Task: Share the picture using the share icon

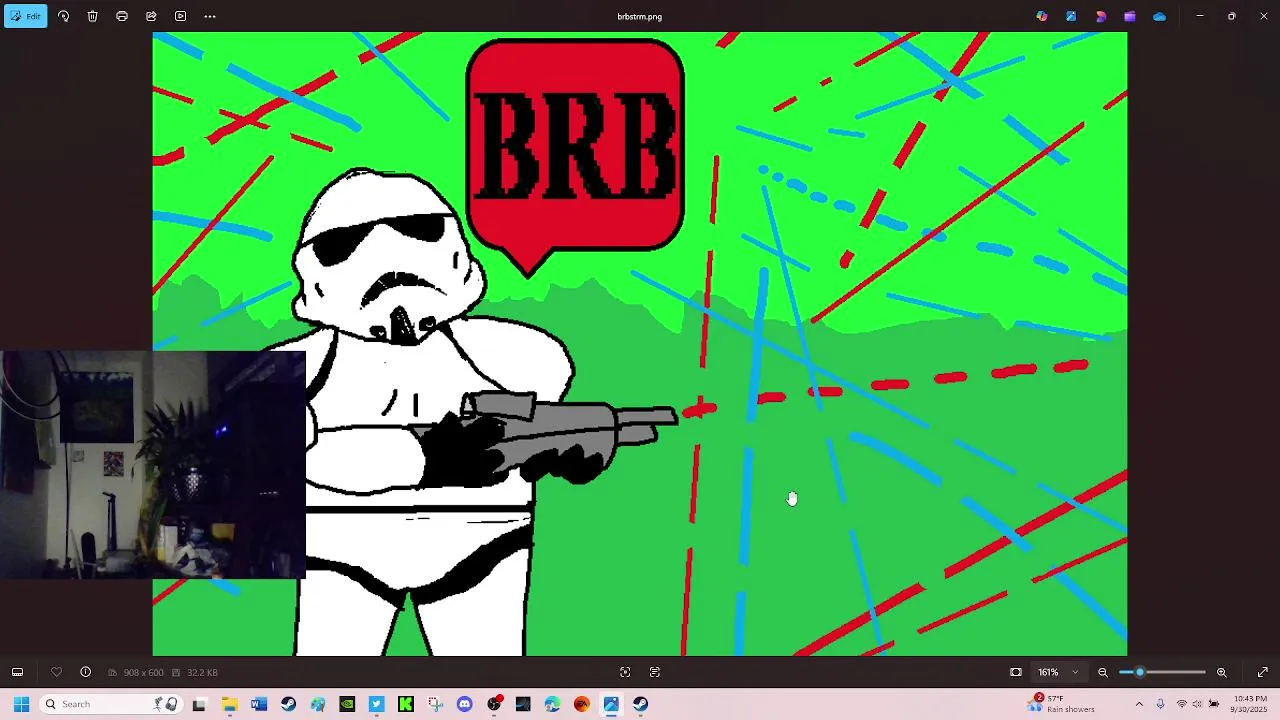Action: tap(151, 16)
